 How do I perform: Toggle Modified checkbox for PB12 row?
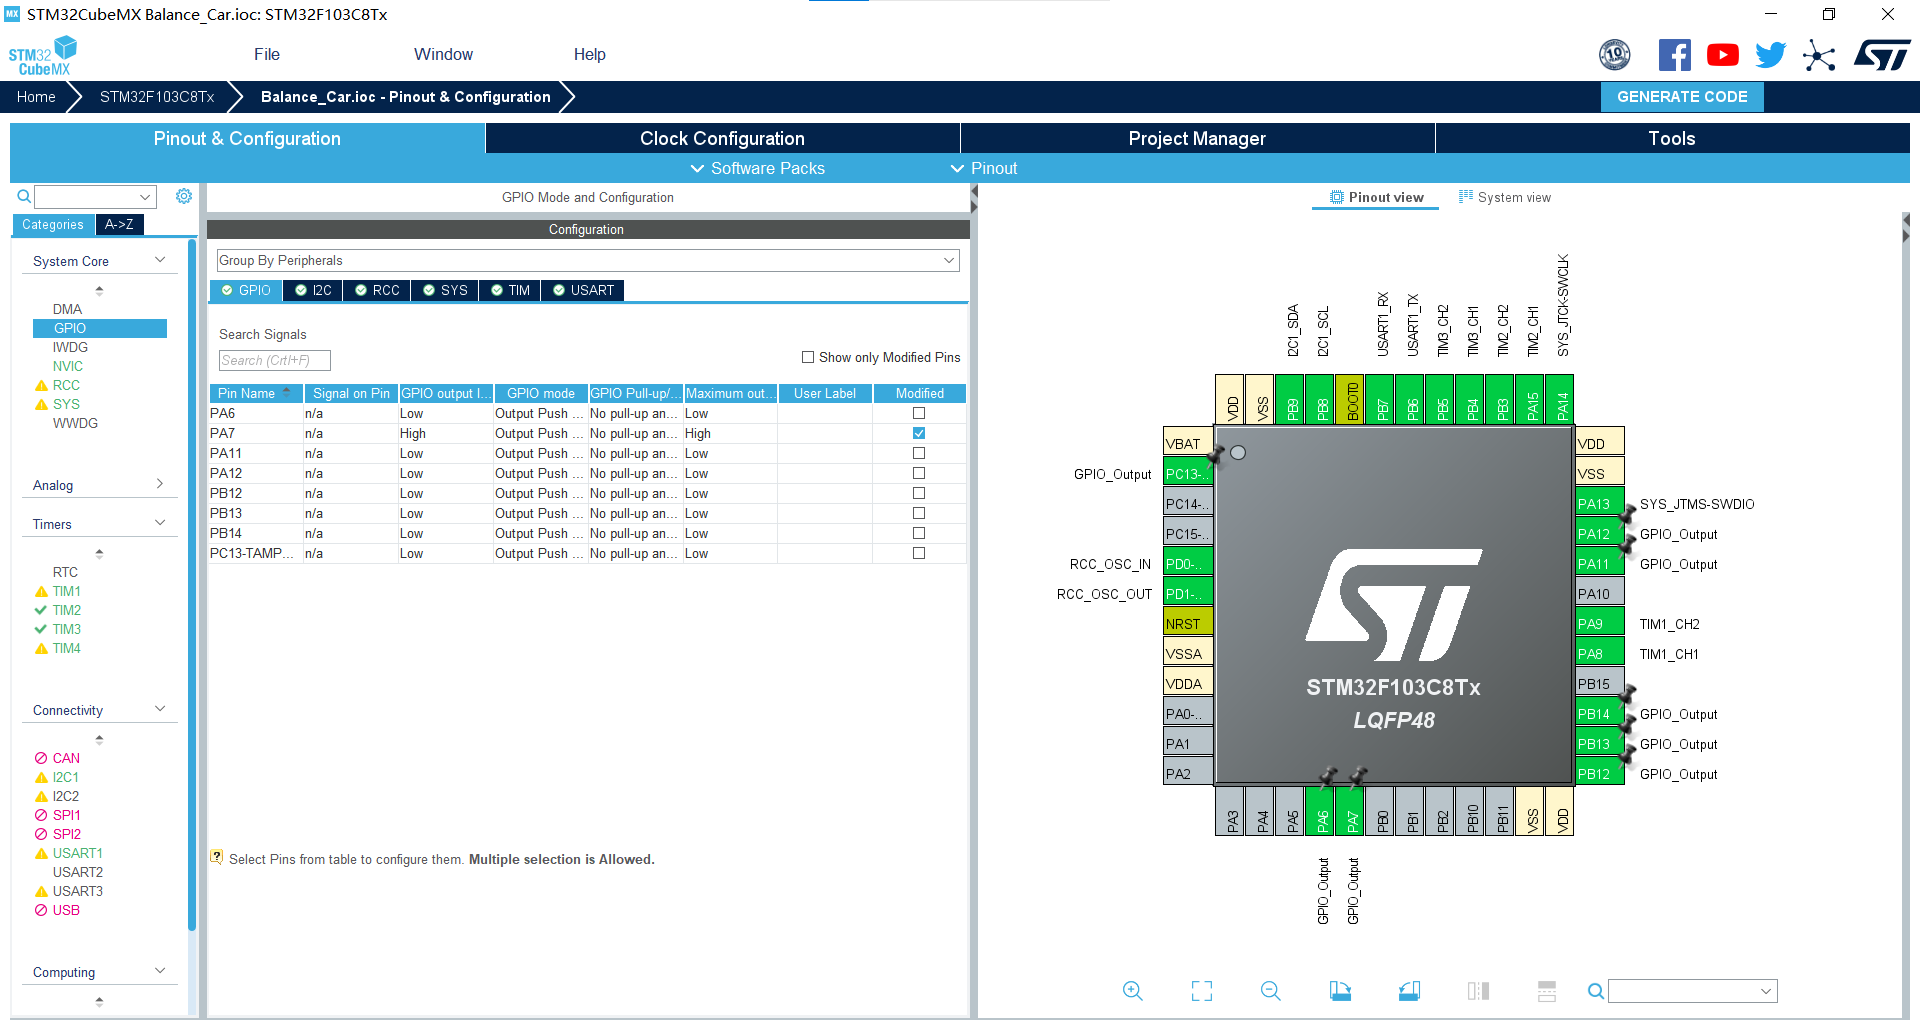919,493
